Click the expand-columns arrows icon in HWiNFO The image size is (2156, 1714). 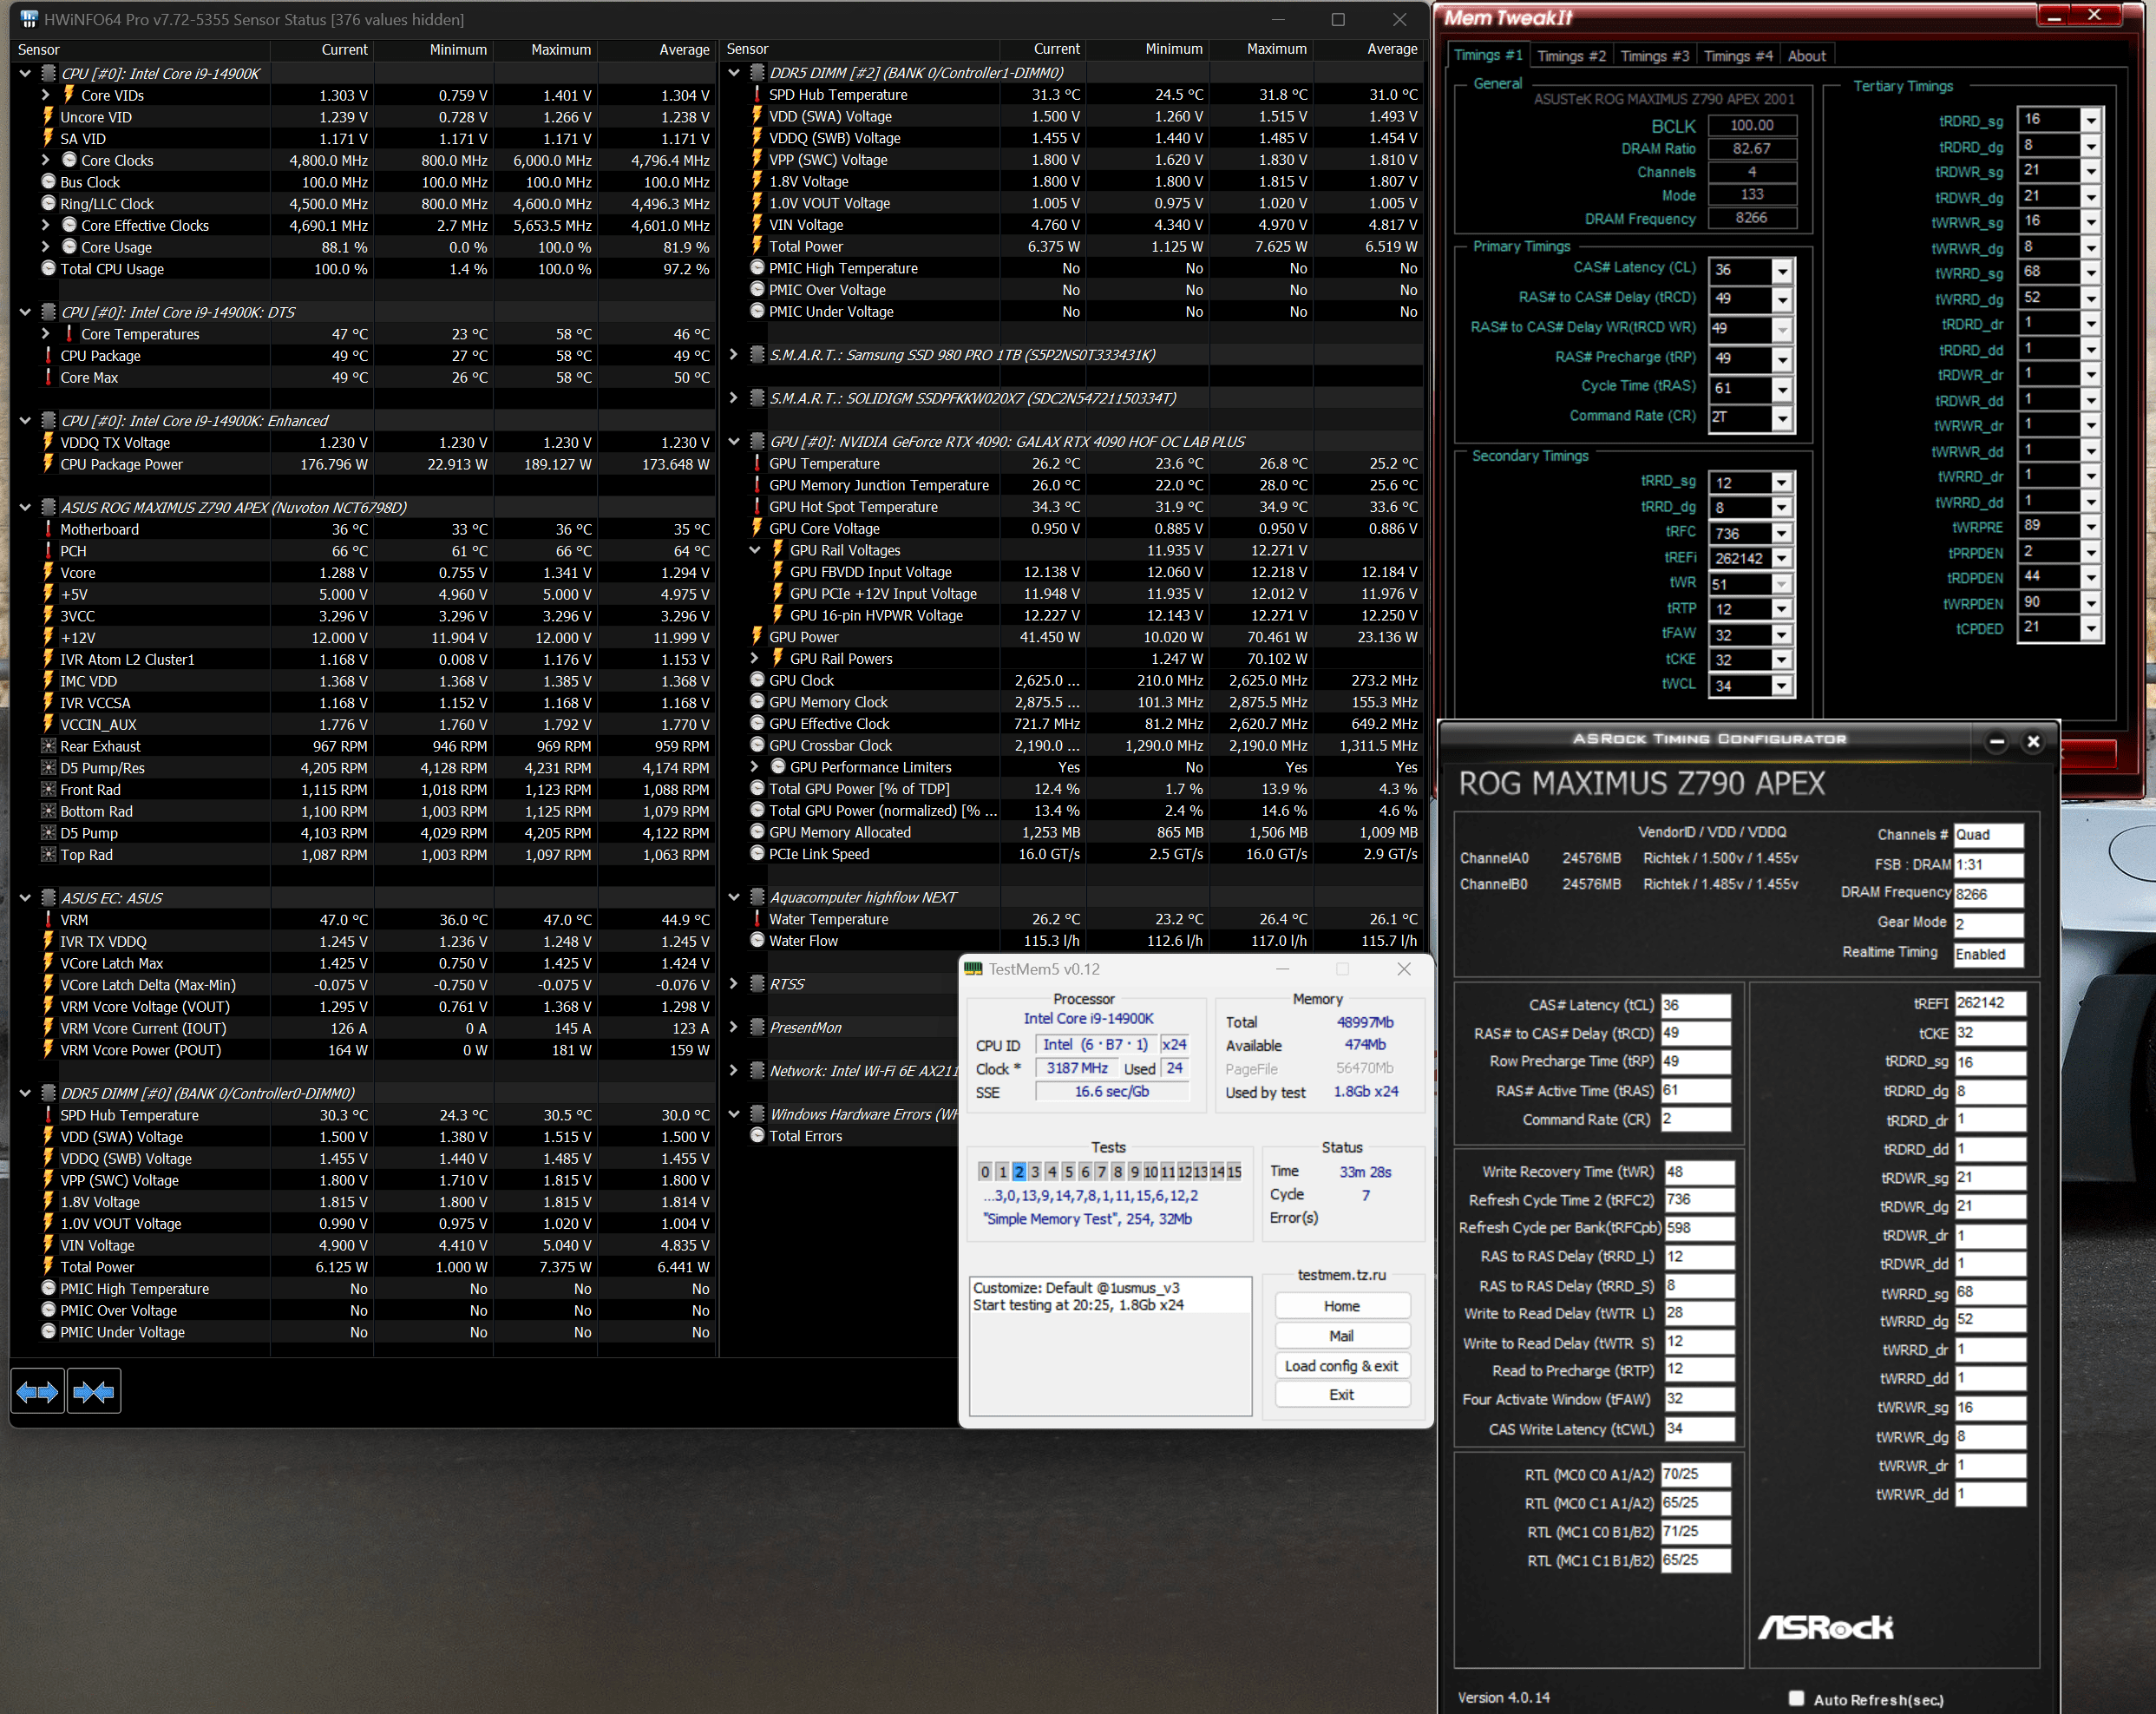coord(38,1392)
